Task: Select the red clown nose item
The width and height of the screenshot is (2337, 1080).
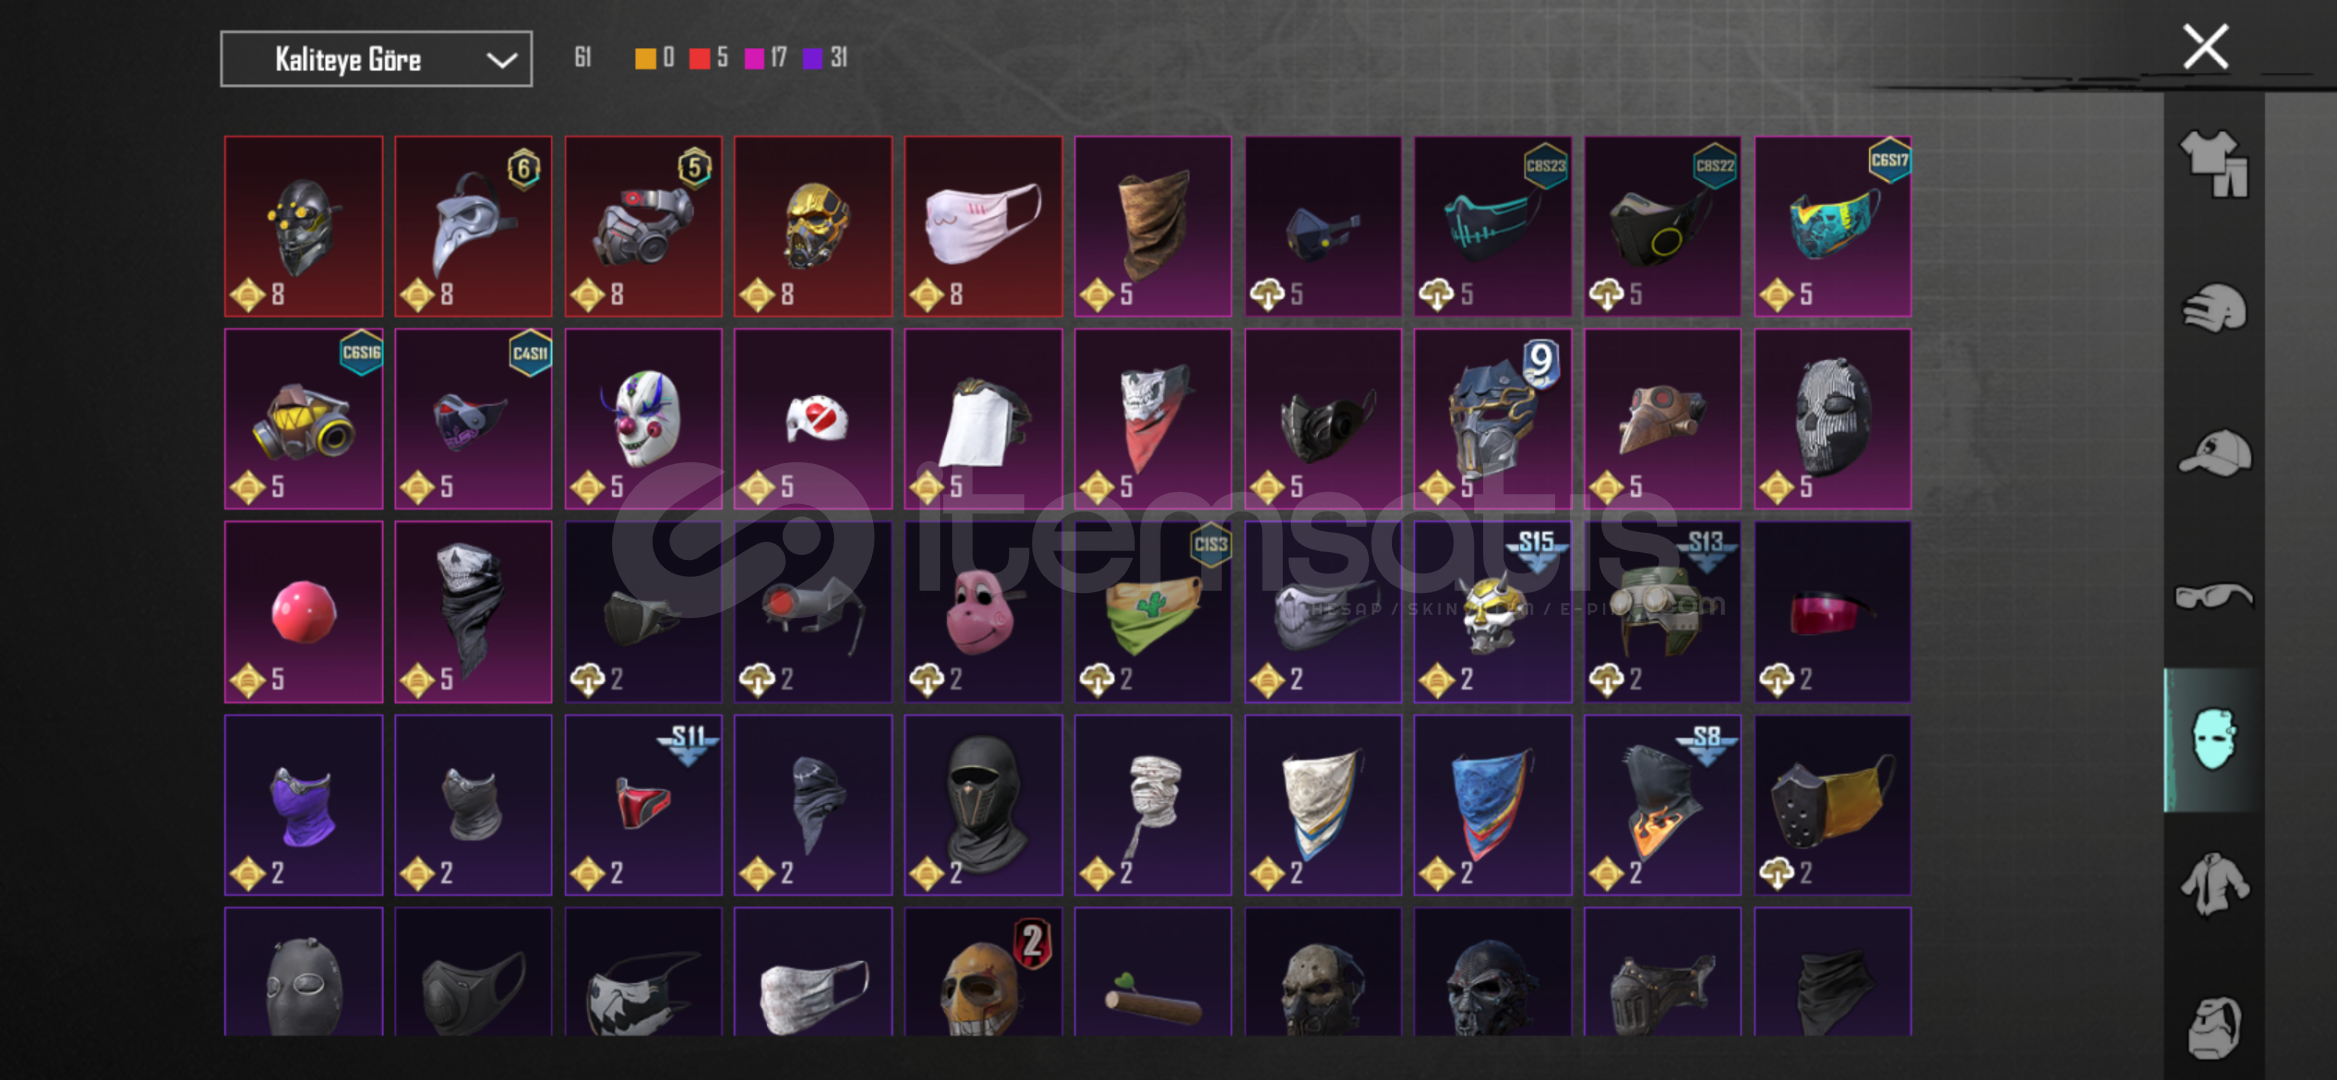Action: (303, 611)
